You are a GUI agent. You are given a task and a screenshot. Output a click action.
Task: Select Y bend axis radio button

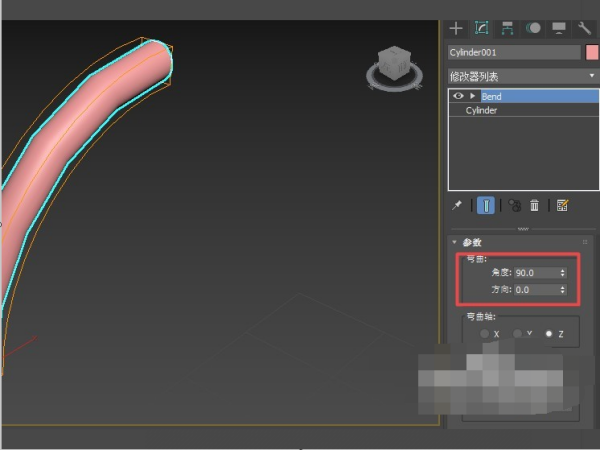coord(517,334)
